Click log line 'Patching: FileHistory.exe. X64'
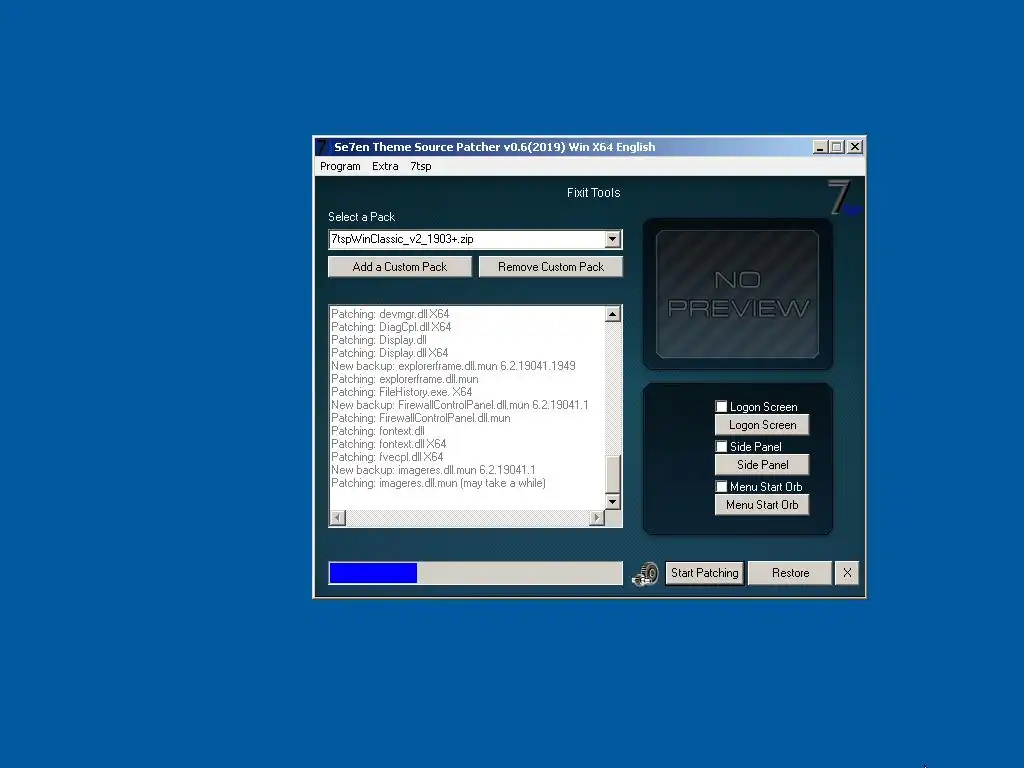This screenshot has width=1024, height=768. pyautogui.click(x=402, y=392)
